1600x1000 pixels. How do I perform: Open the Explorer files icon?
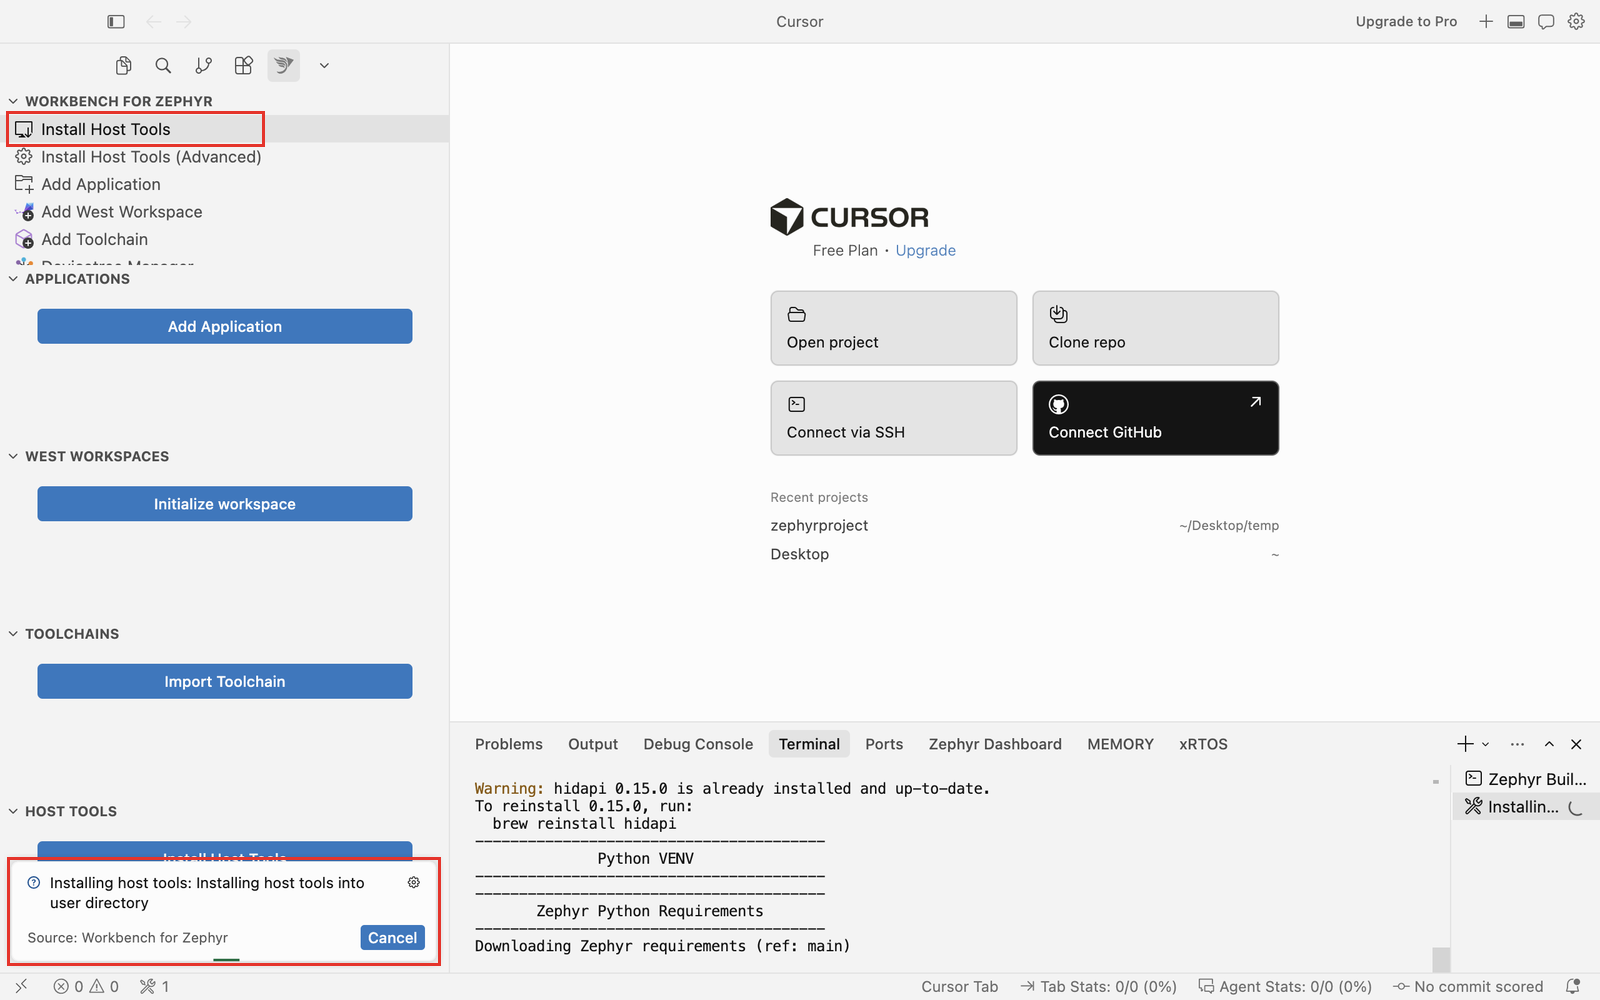coord(124,65)
